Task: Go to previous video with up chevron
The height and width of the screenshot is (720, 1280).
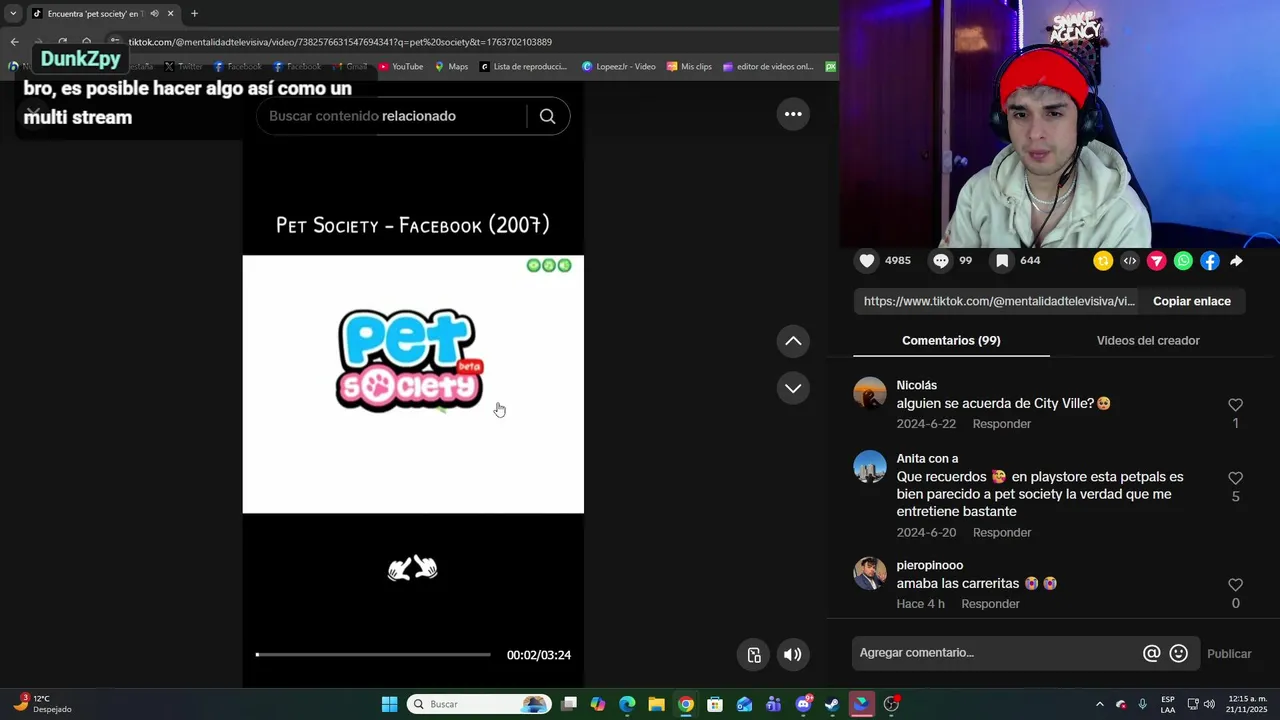Action: [793, 341]
